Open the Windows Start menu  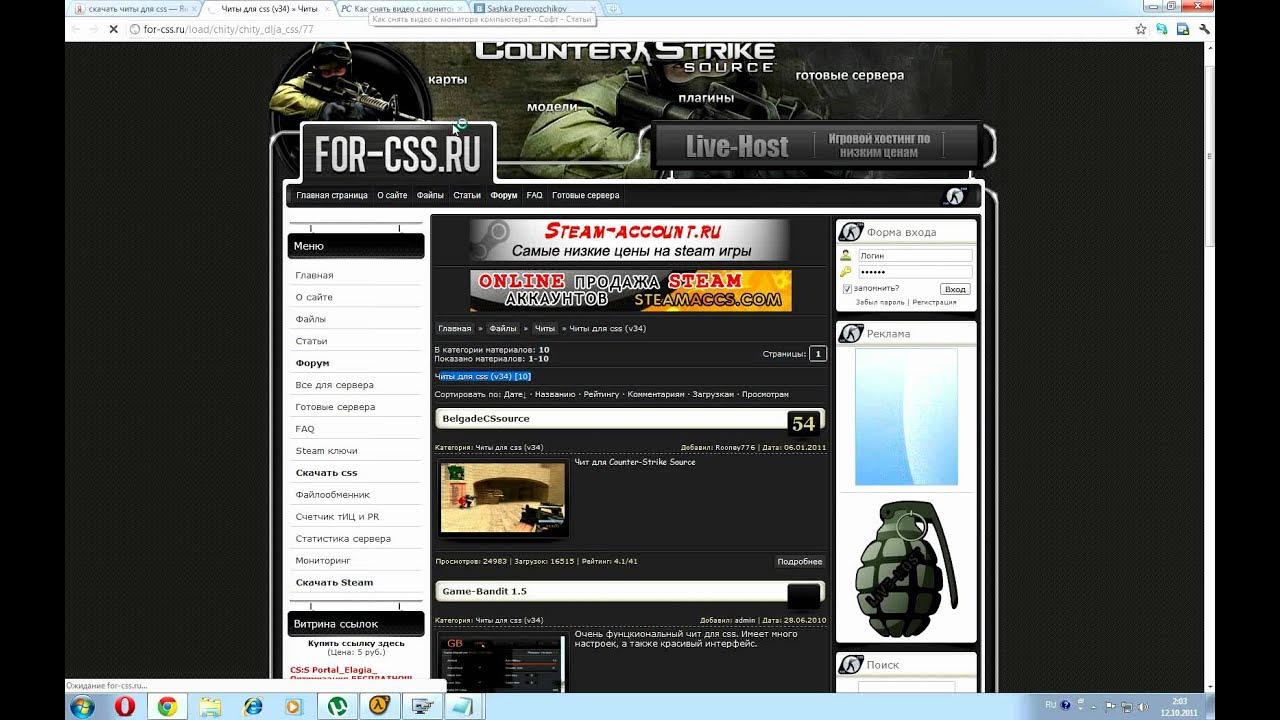(83, 706)
